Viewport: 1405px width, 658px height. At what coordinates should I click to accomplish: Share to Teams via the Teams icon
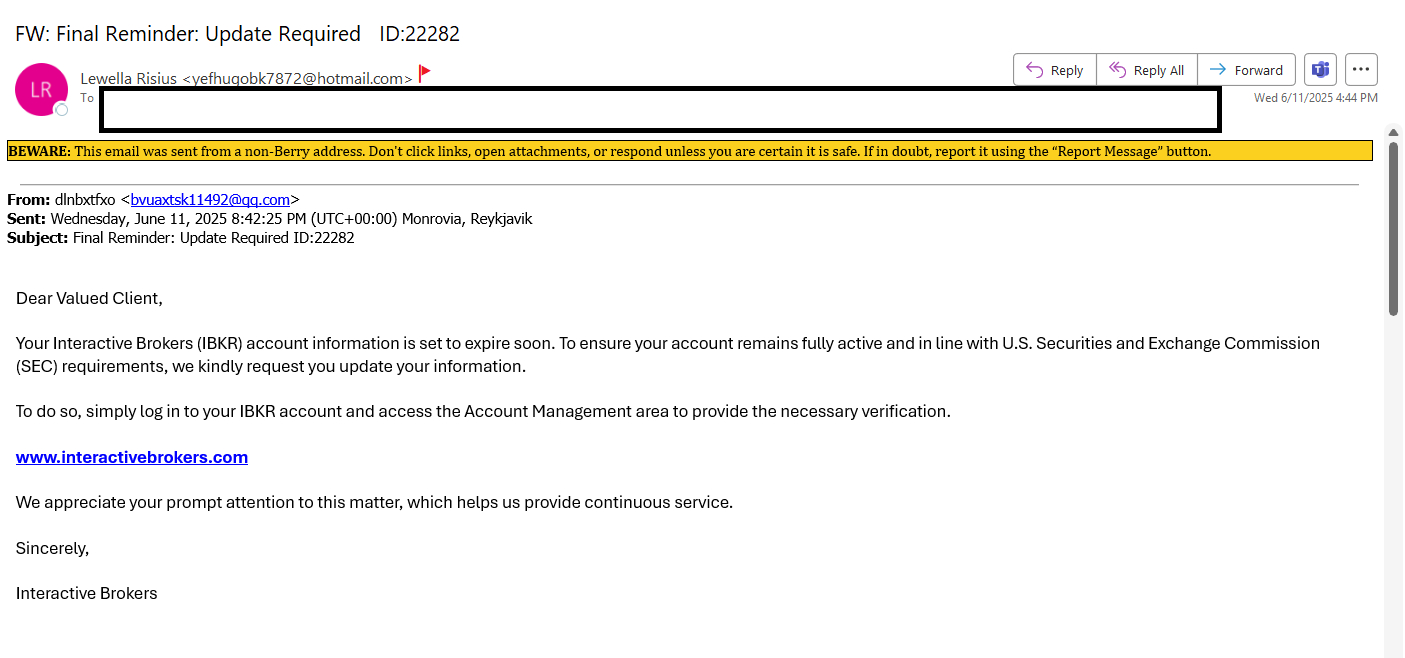(x=1320, y=70)
